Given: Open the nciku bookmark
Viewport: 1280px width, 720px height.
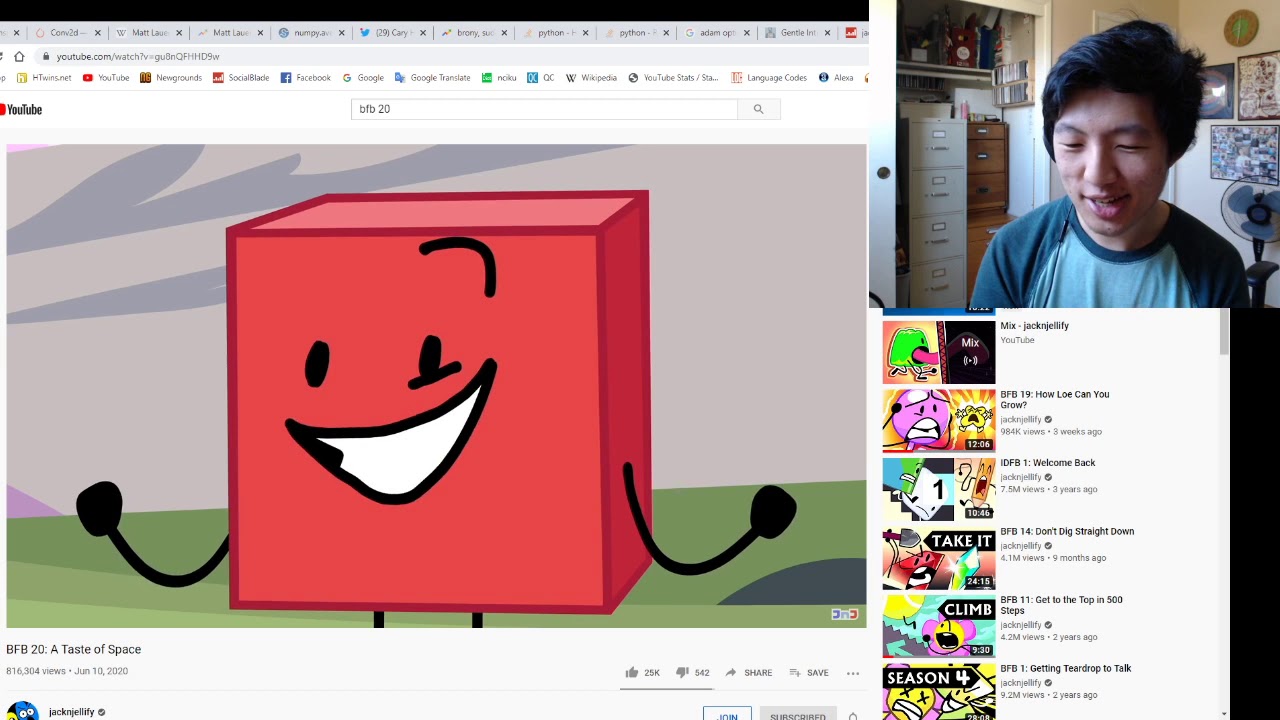Looking at the screenshot, I should 499,77.
